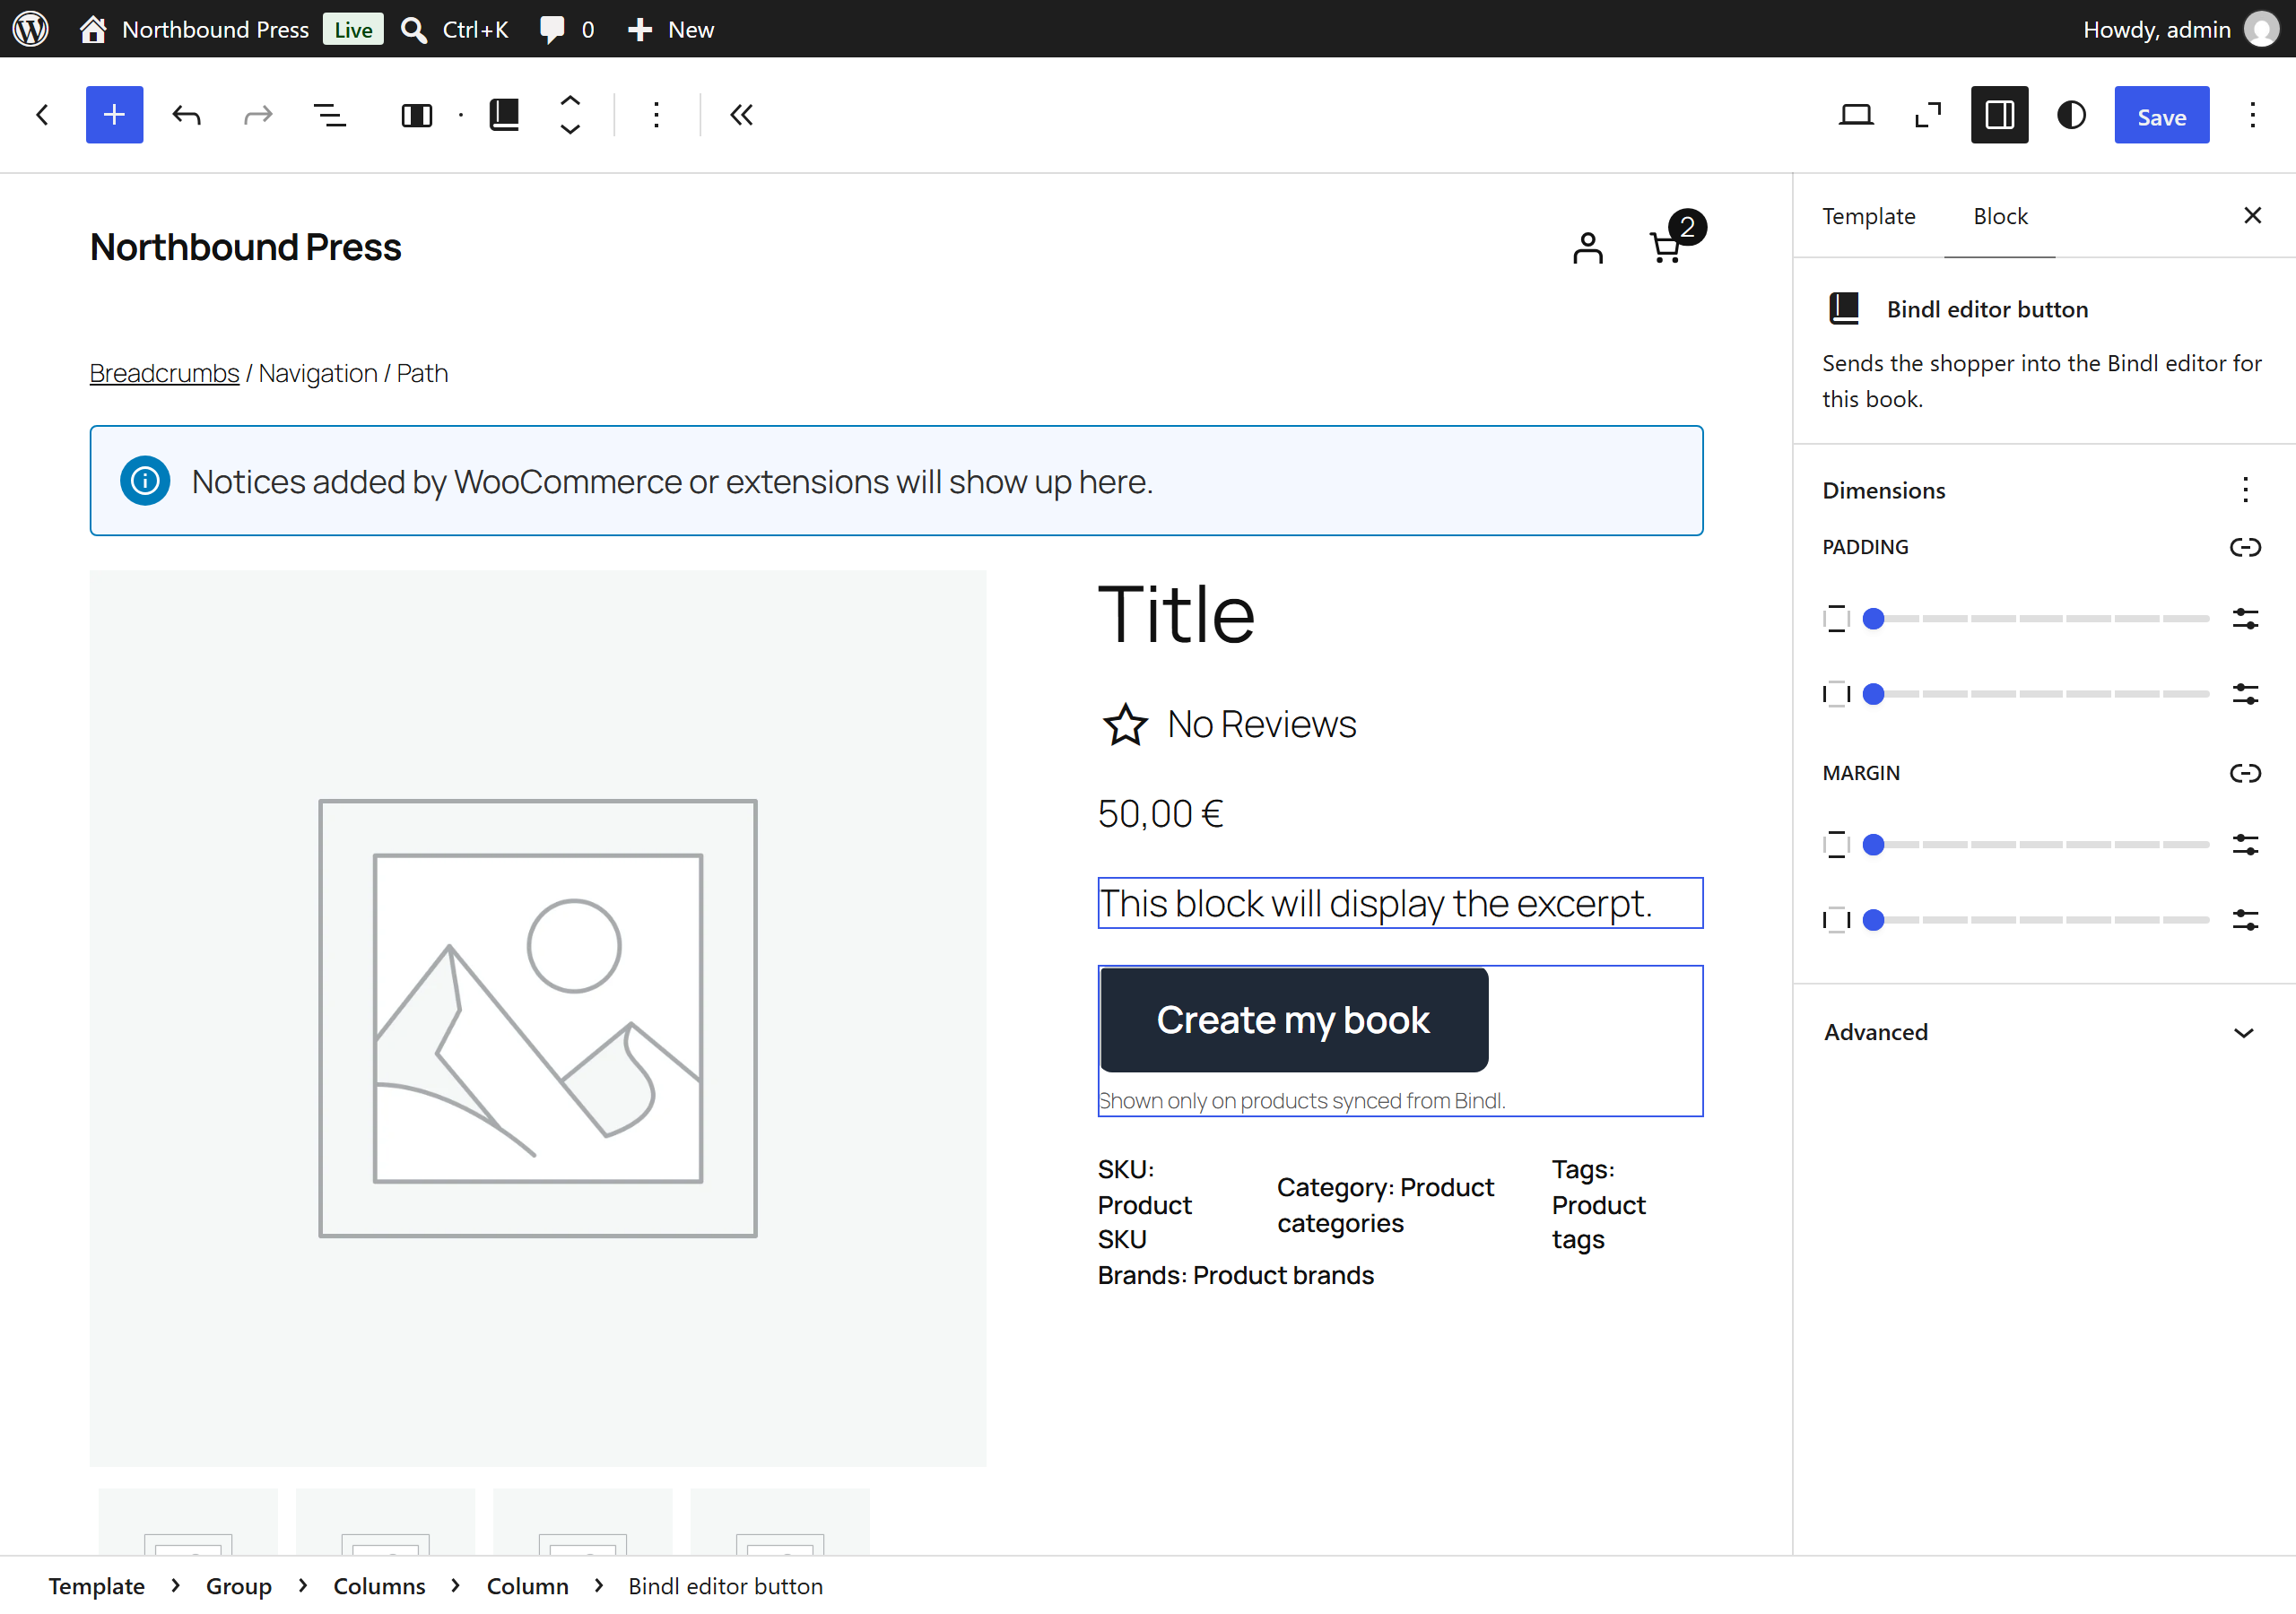Image resolution: width=2296 pixels, height=1614 pixels.
Task: Select the product image placeholder
Action: 538,1018
